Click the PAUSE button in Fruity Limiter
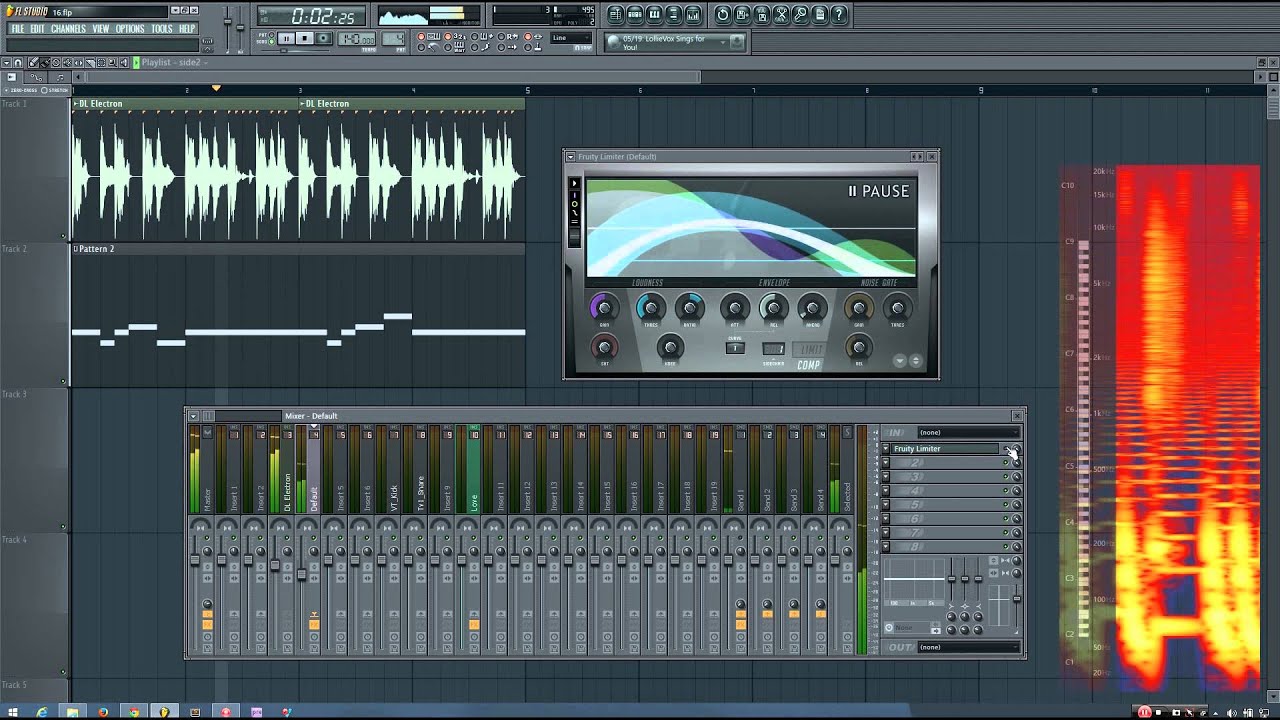 click(x=879, y=191)
